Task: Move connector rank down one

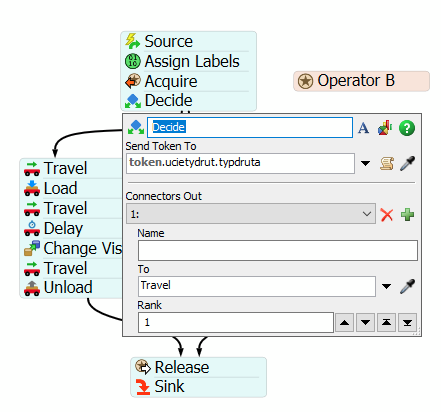Action: (365, 322)
